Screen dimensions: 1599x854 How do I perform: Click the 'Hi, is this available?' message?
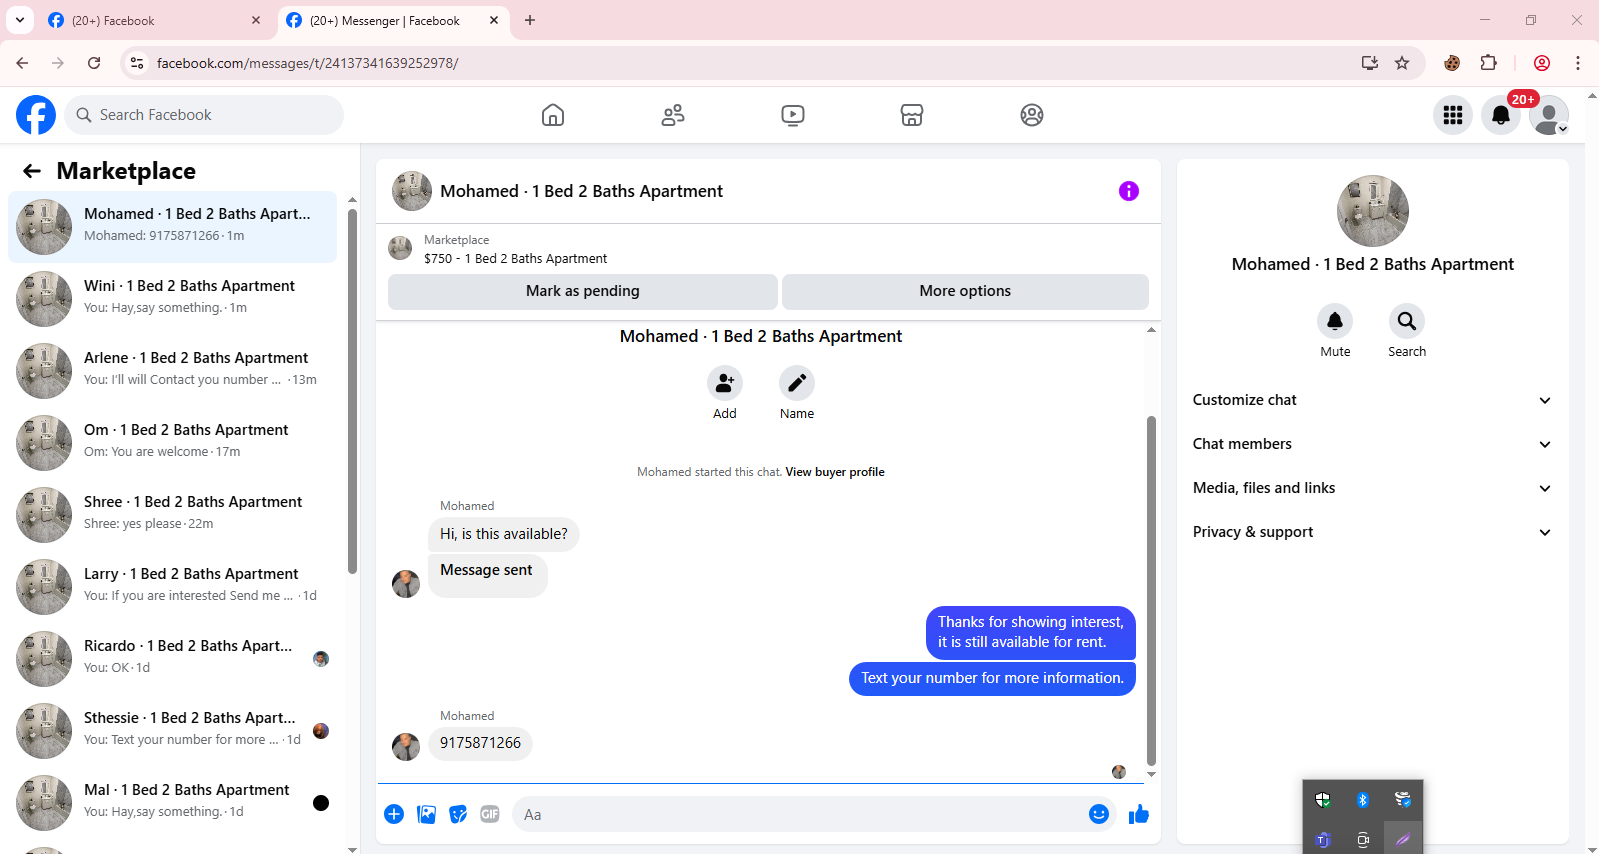pyautogui.click(x=504, y=534)
